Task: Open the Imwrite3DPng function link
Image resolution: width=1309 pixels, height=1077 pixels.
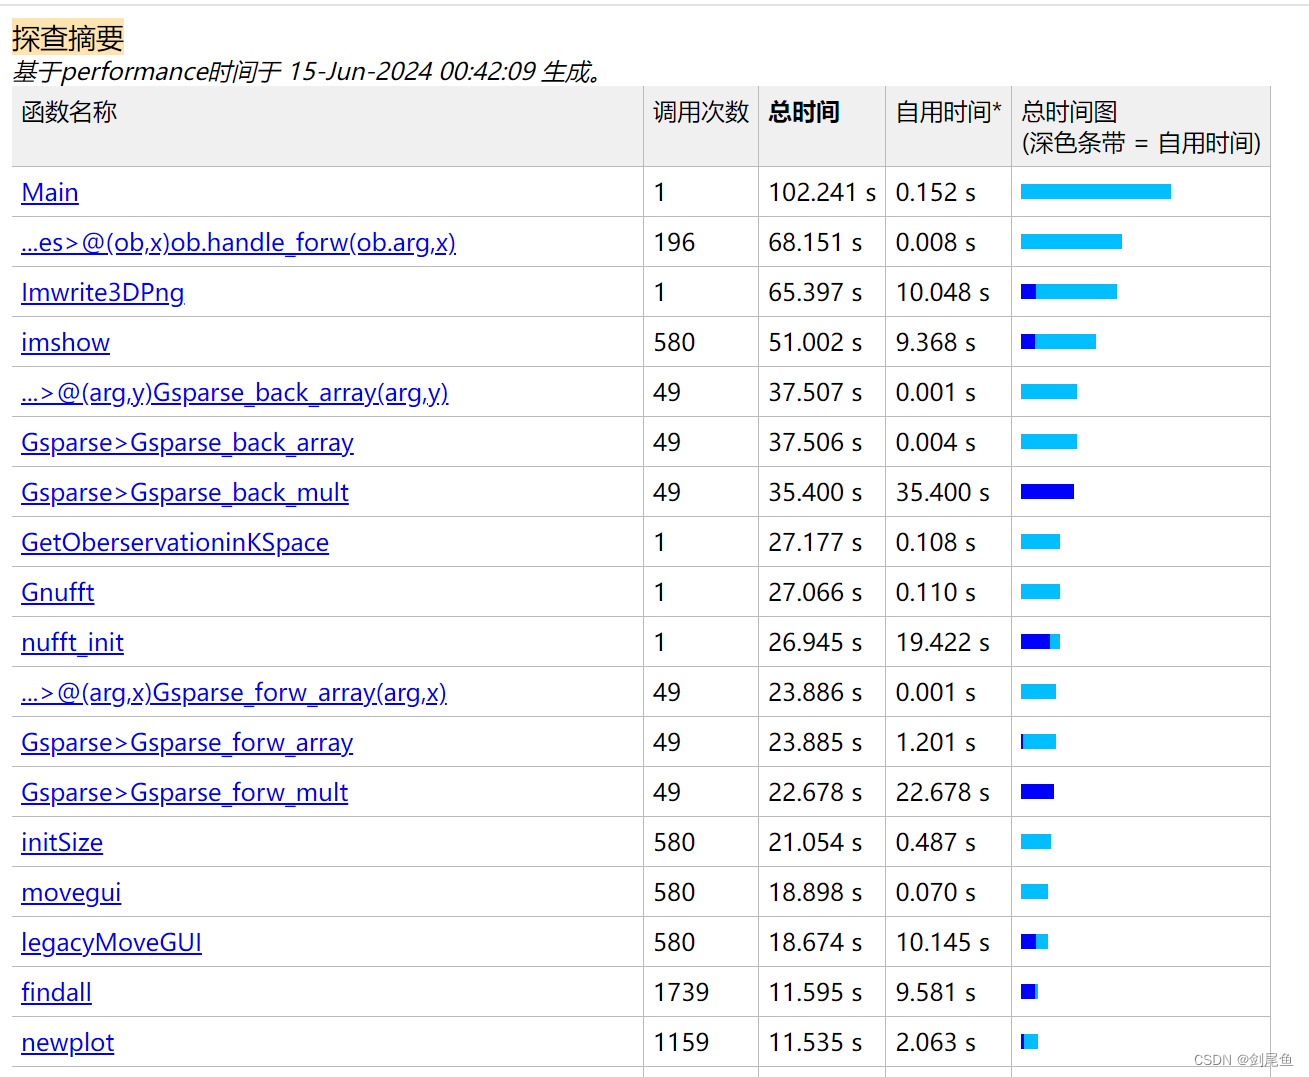Action: [103, 292]
